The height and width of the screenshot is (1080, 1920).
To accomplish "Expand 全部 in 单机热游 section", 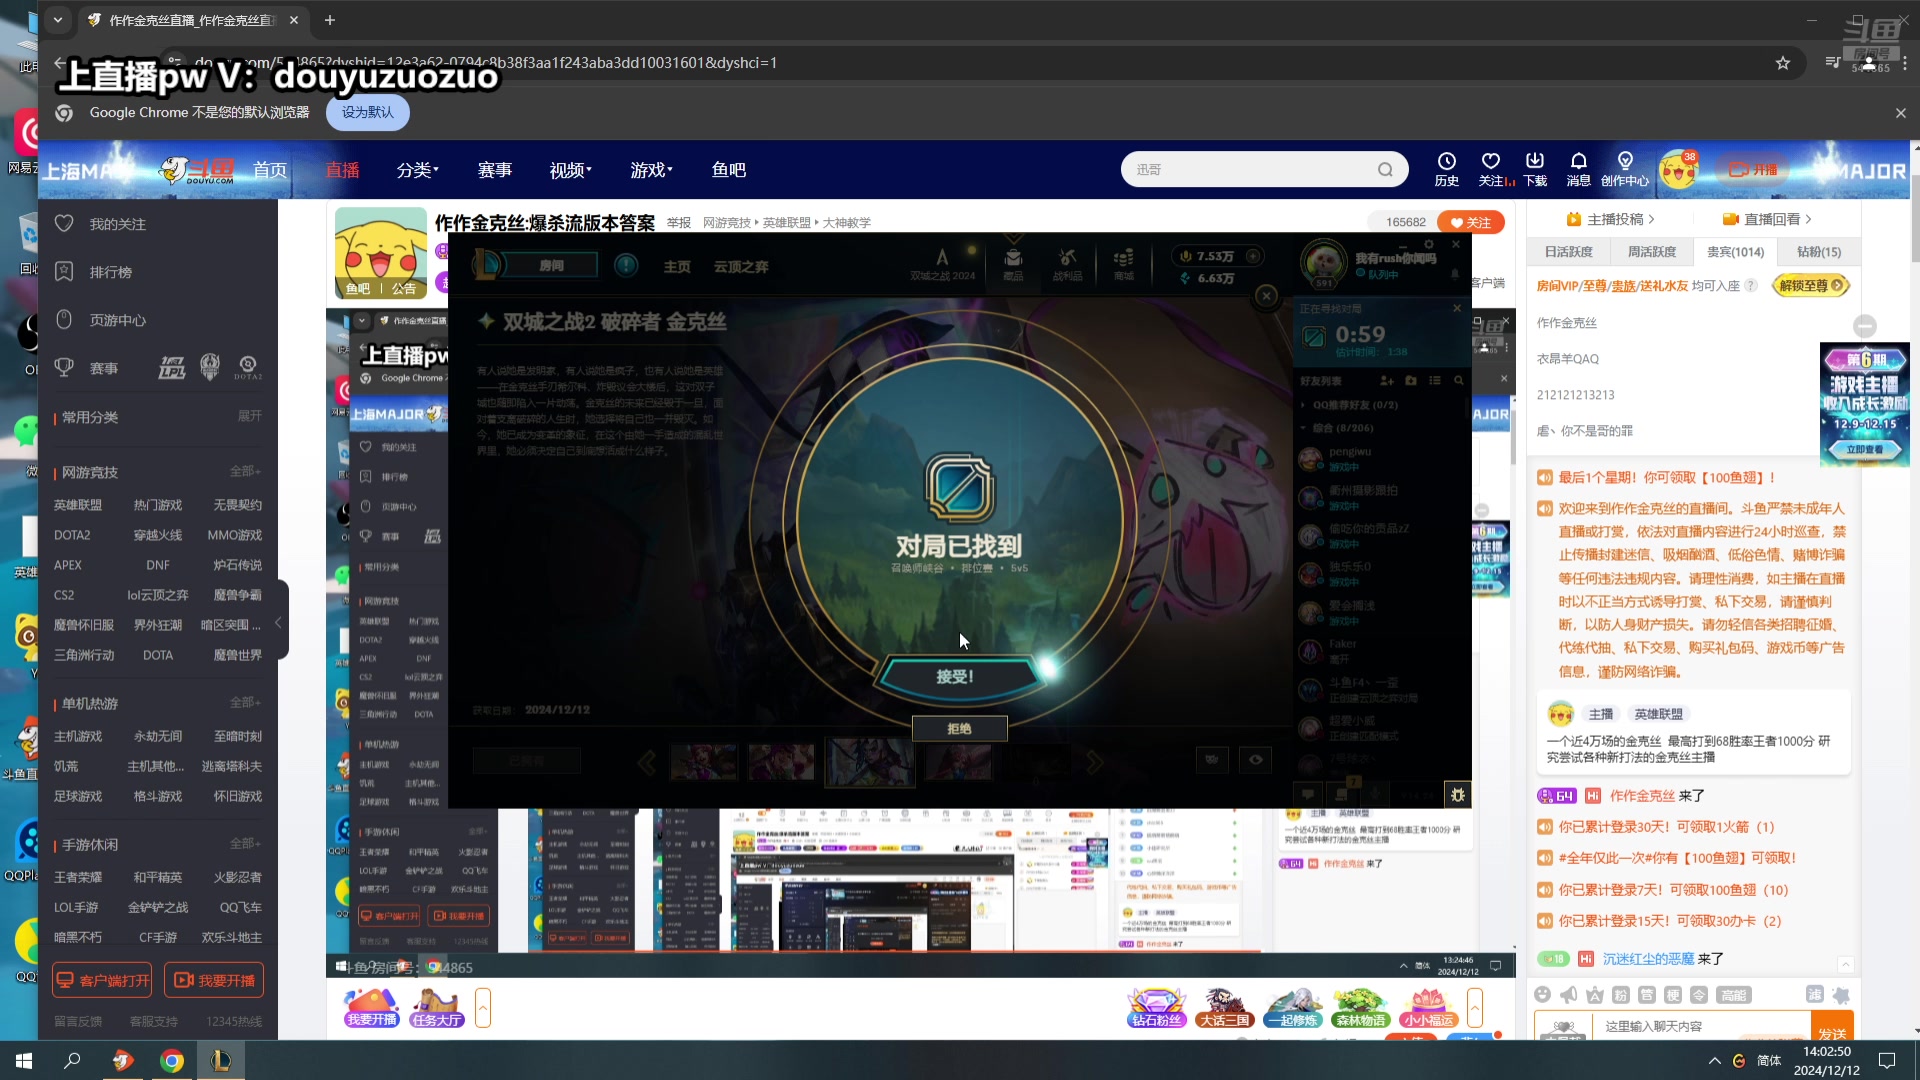I will click(x=245, y=702).
